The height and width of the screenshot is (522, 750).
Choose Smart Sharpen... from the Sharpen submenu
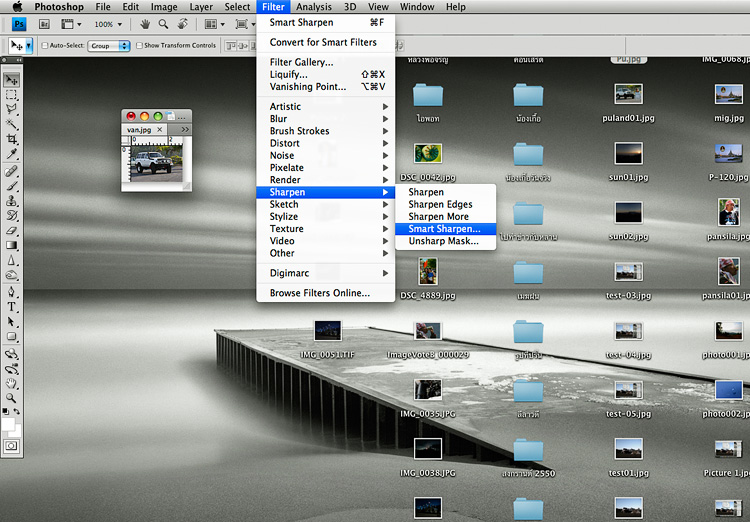coord(444,229)
